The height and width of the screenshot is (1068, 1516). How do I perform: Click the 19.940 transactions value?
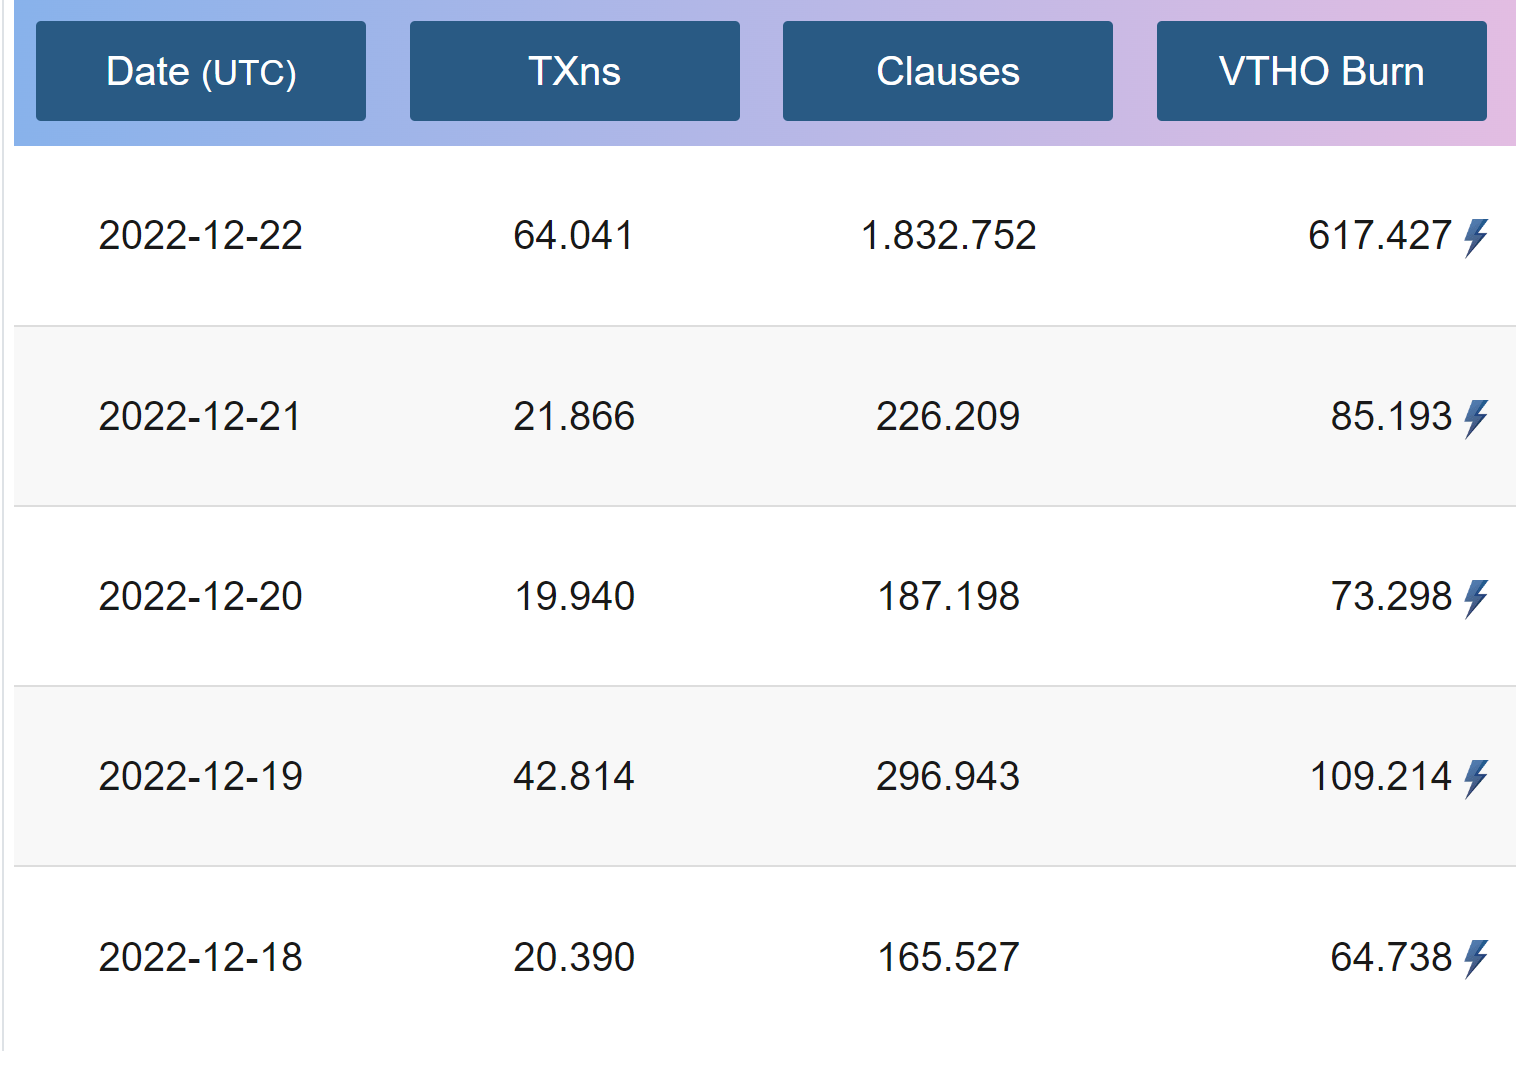point(574,596)
